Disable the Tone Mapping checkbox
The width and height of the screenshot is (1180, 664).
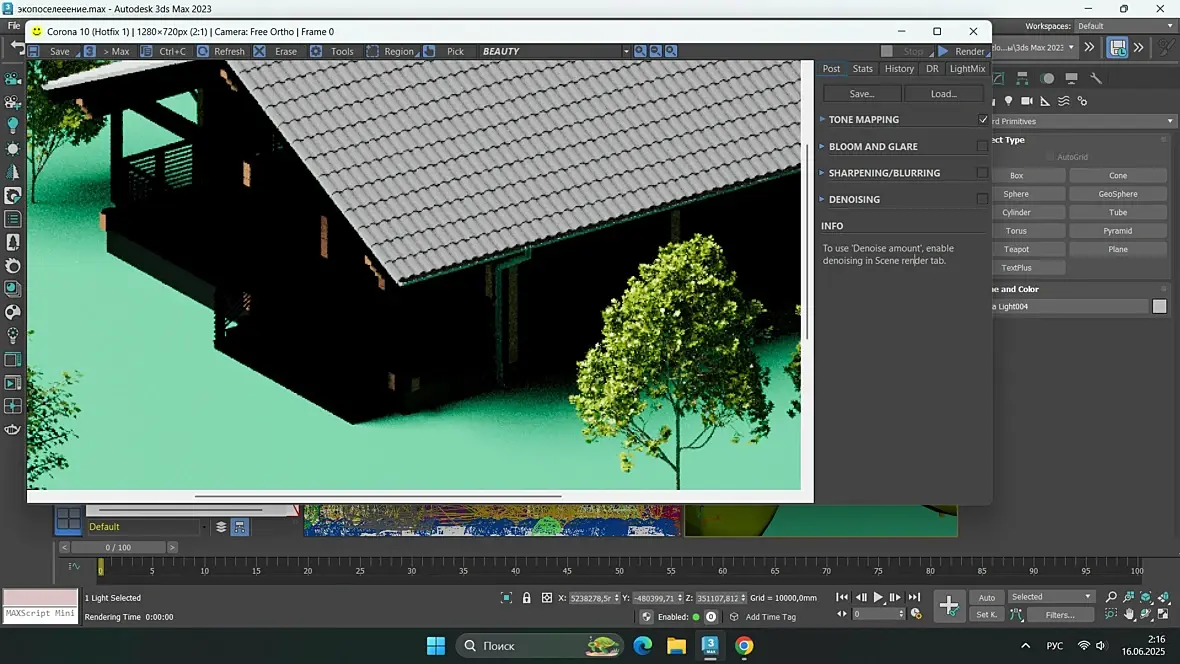982,120
